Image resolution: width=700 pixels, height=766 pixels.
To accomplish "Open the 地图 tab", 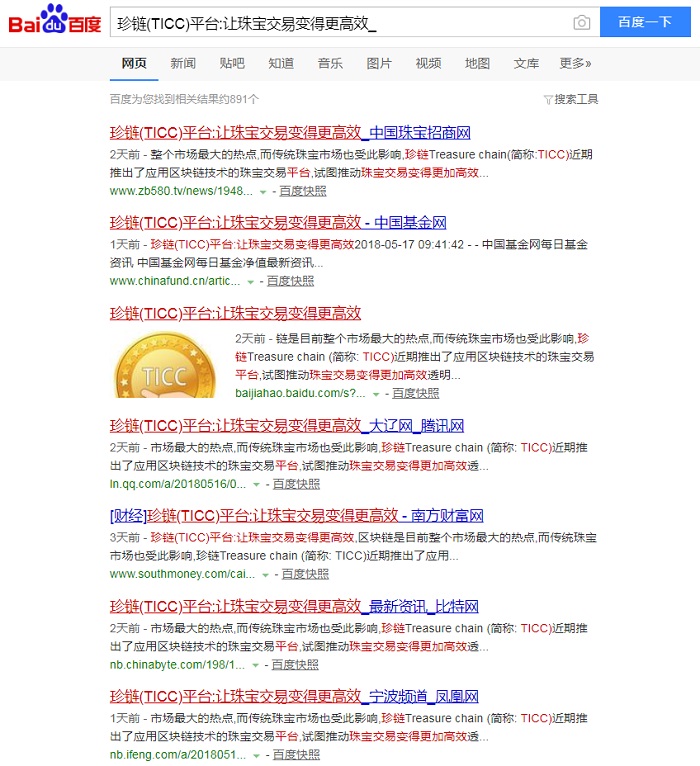I will pos(477,64).
